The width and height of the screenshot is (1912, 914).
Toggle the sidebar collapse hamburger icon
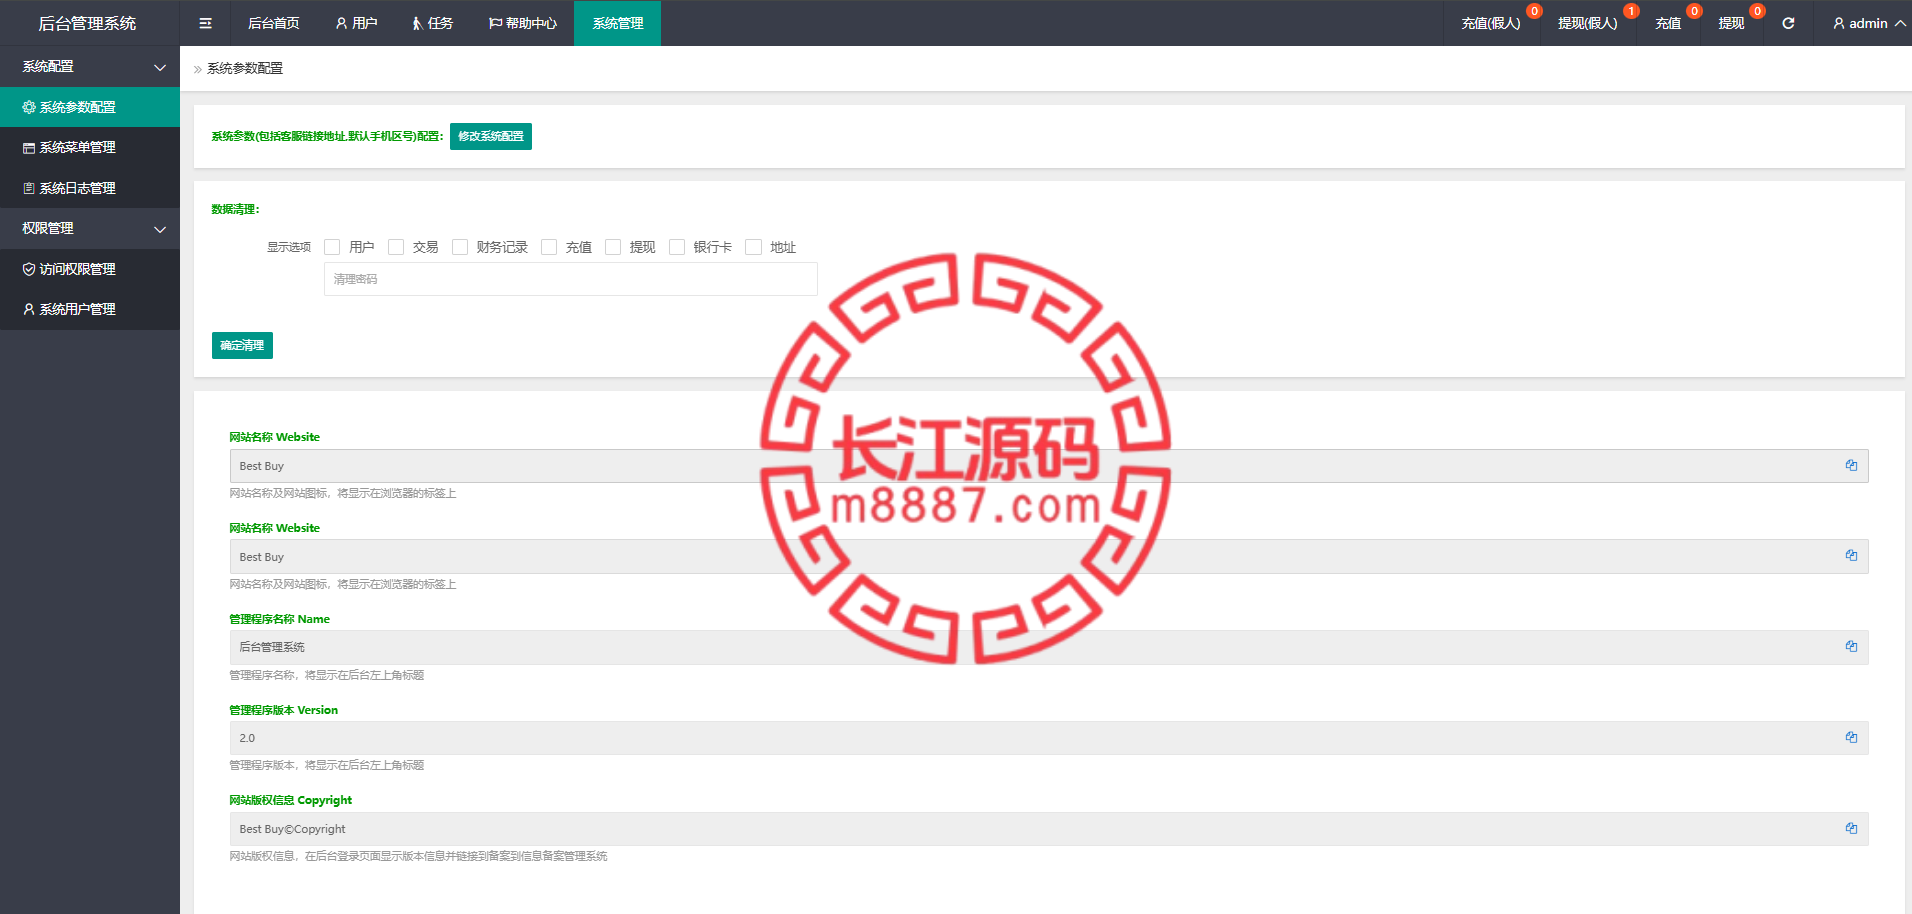(205, 23)
